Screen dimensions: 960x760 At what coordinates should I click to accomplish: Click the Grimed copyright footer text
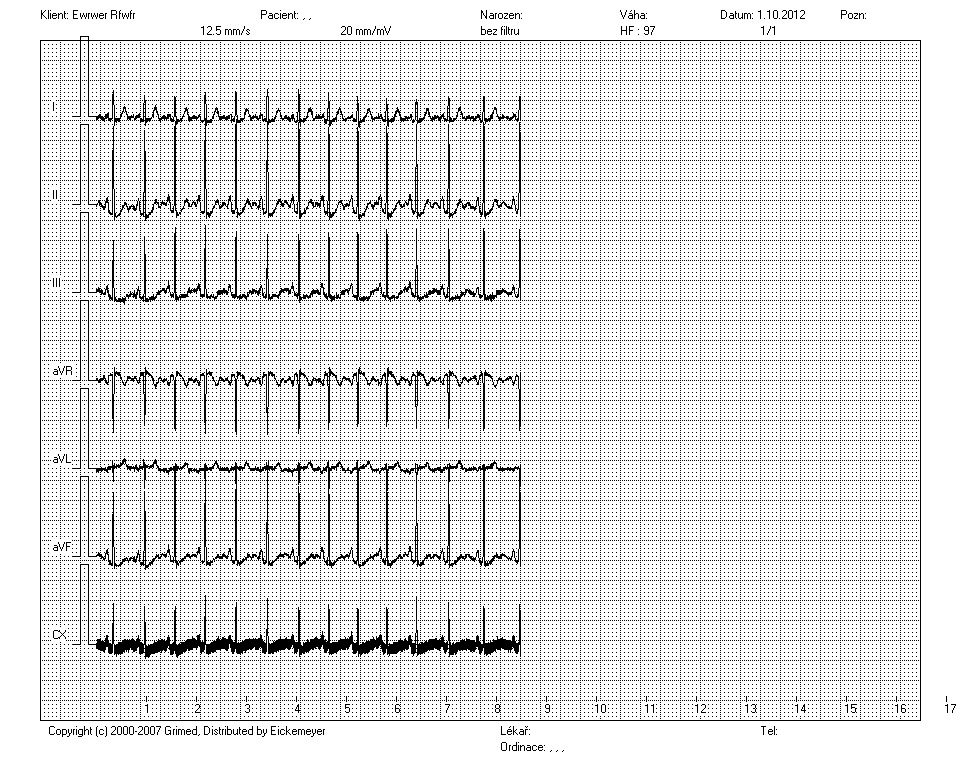point(187,731)
